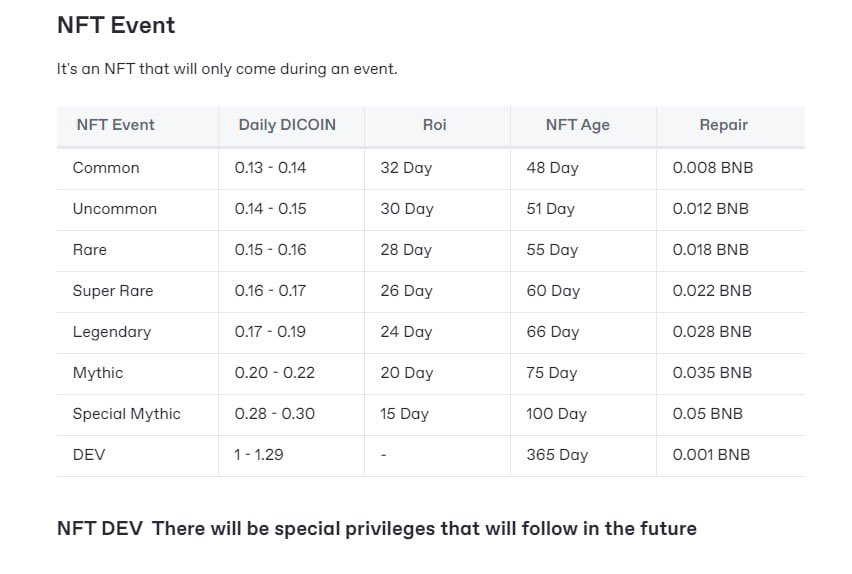Click the NFT DEV special privileges note
Viewport: 852px width, 574px height.
pyautogui.click(x=376, y=528)
